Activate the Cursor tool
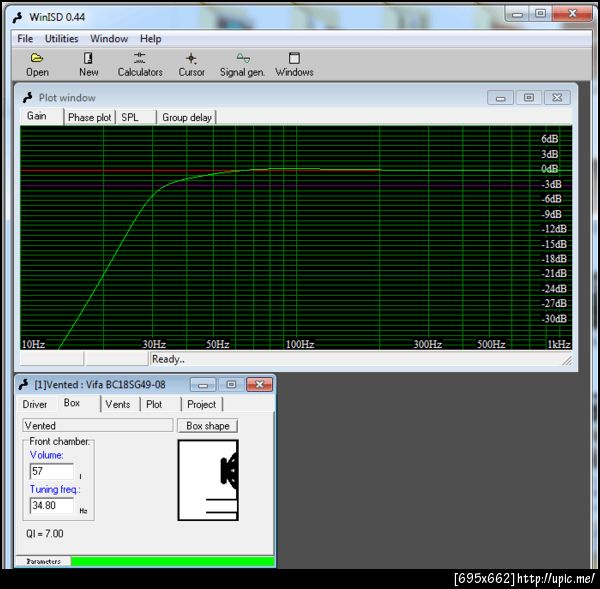 191,64
